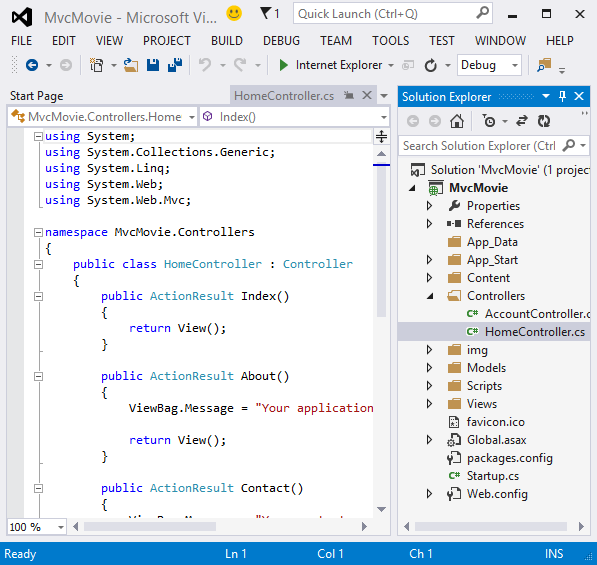This screenshot has height=565, width=597.
Task: Collapse the HomeController class block
Action: [38, 264]
